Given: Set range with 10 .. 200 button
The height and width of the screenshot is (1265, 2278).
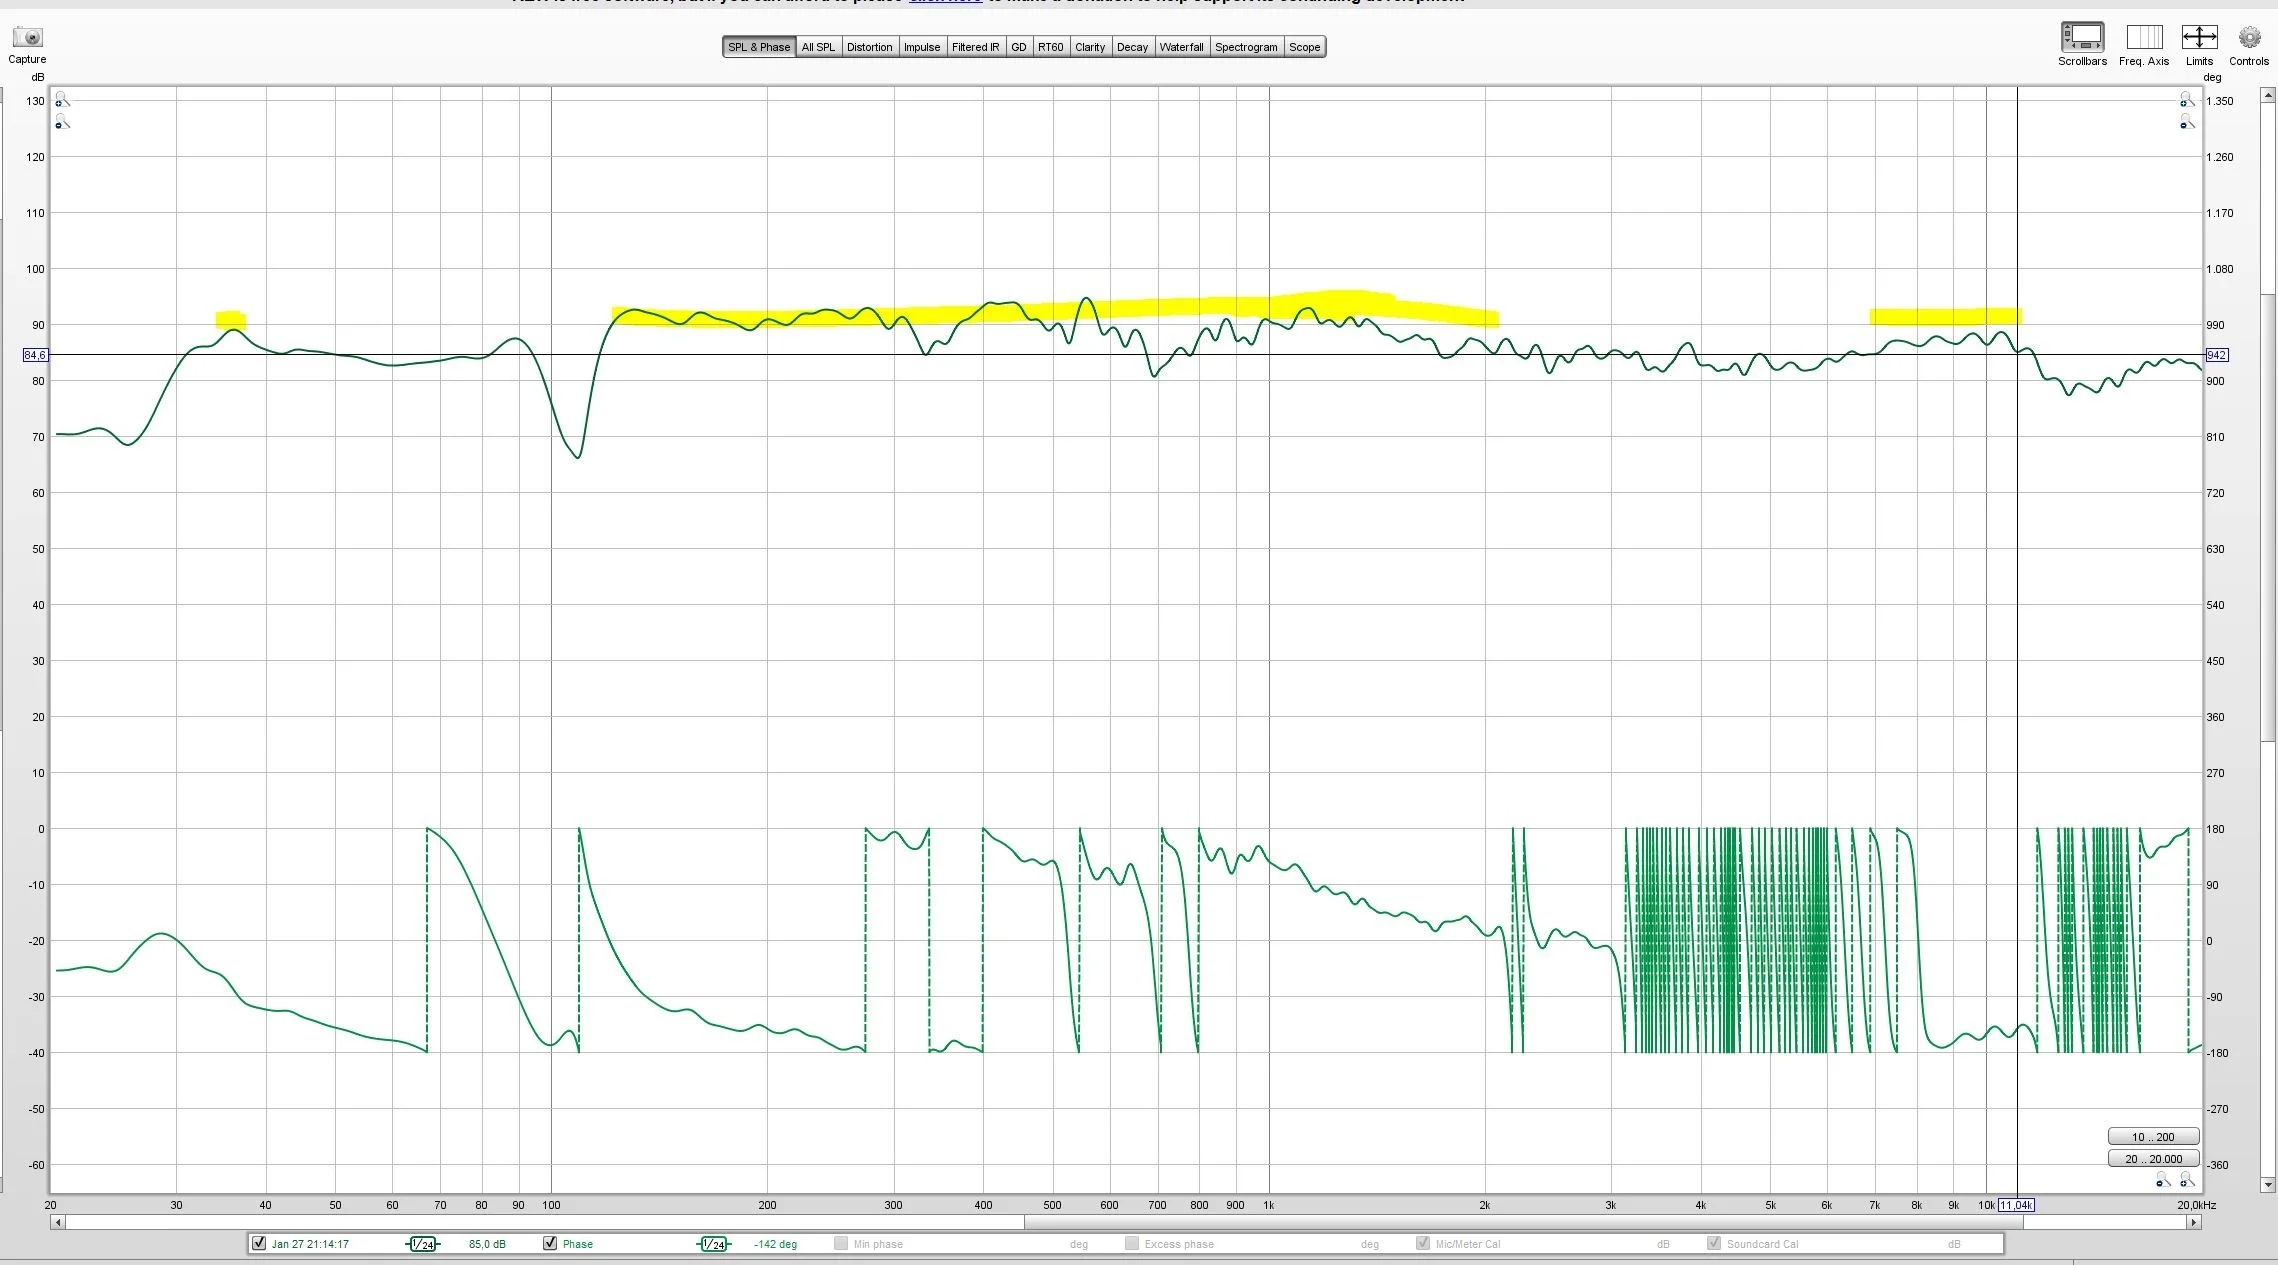Looking at the screenshot, I should [x=2153, y=1137].
